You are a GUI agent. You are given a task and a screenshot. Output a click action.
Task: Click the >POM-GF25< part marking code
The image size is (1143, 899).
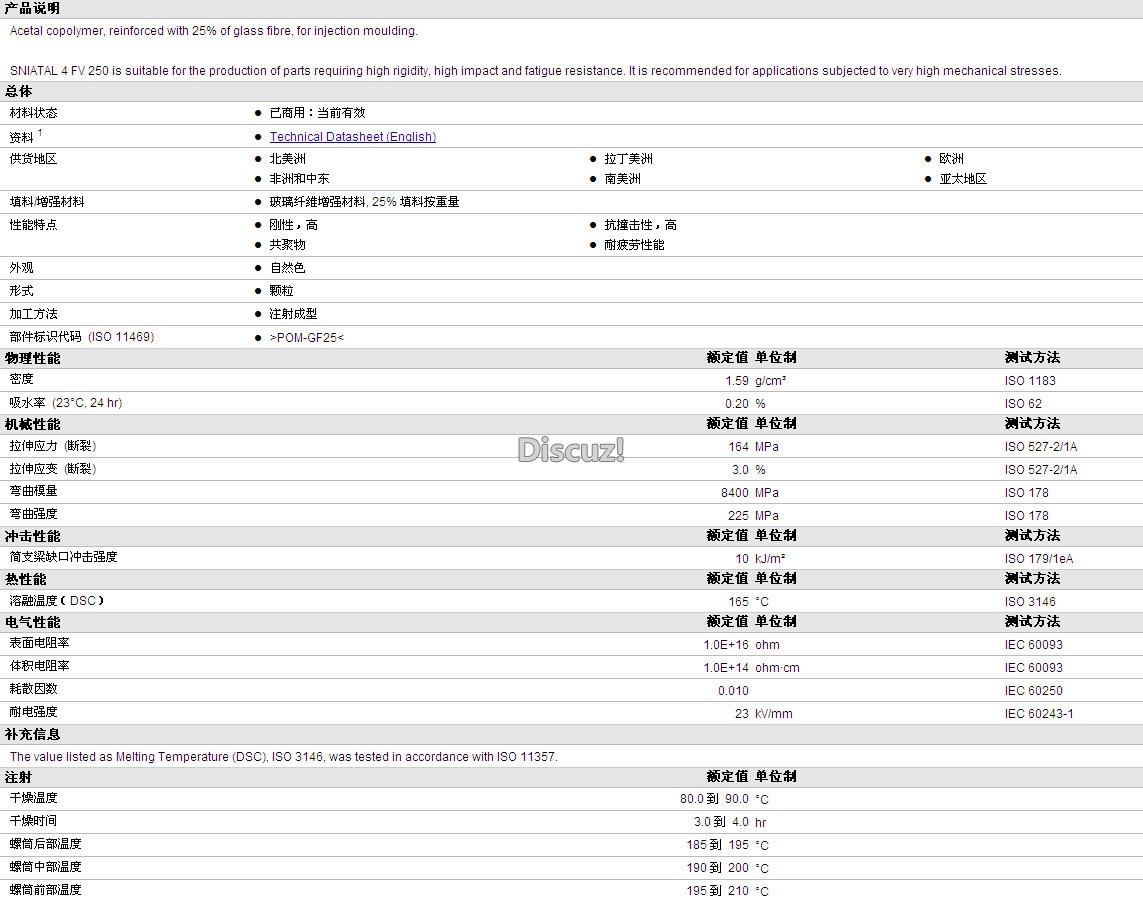(x=307, y=338)
